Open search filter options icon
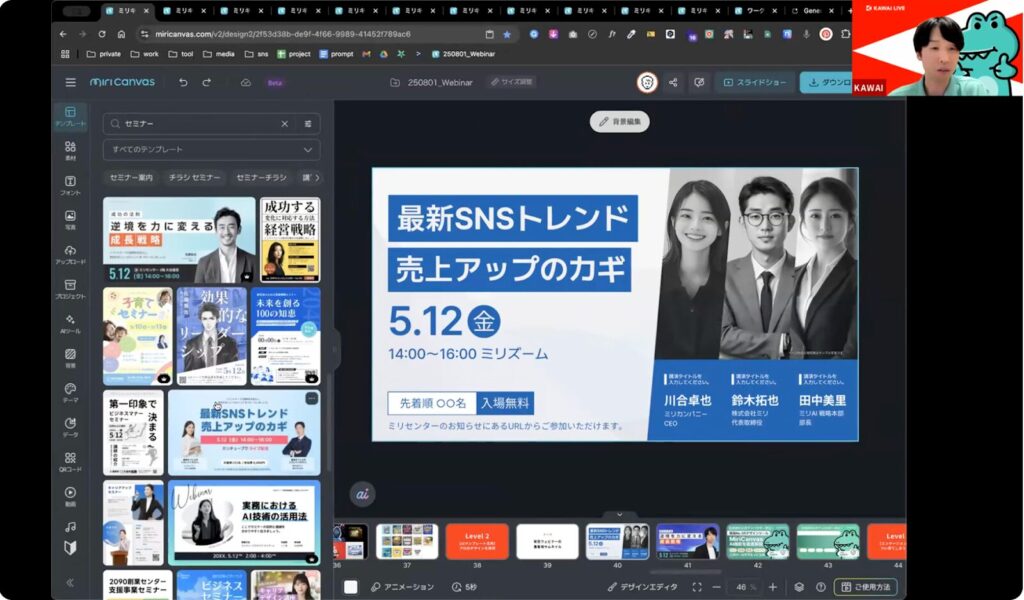The image size is (1024, 600). 308,124
